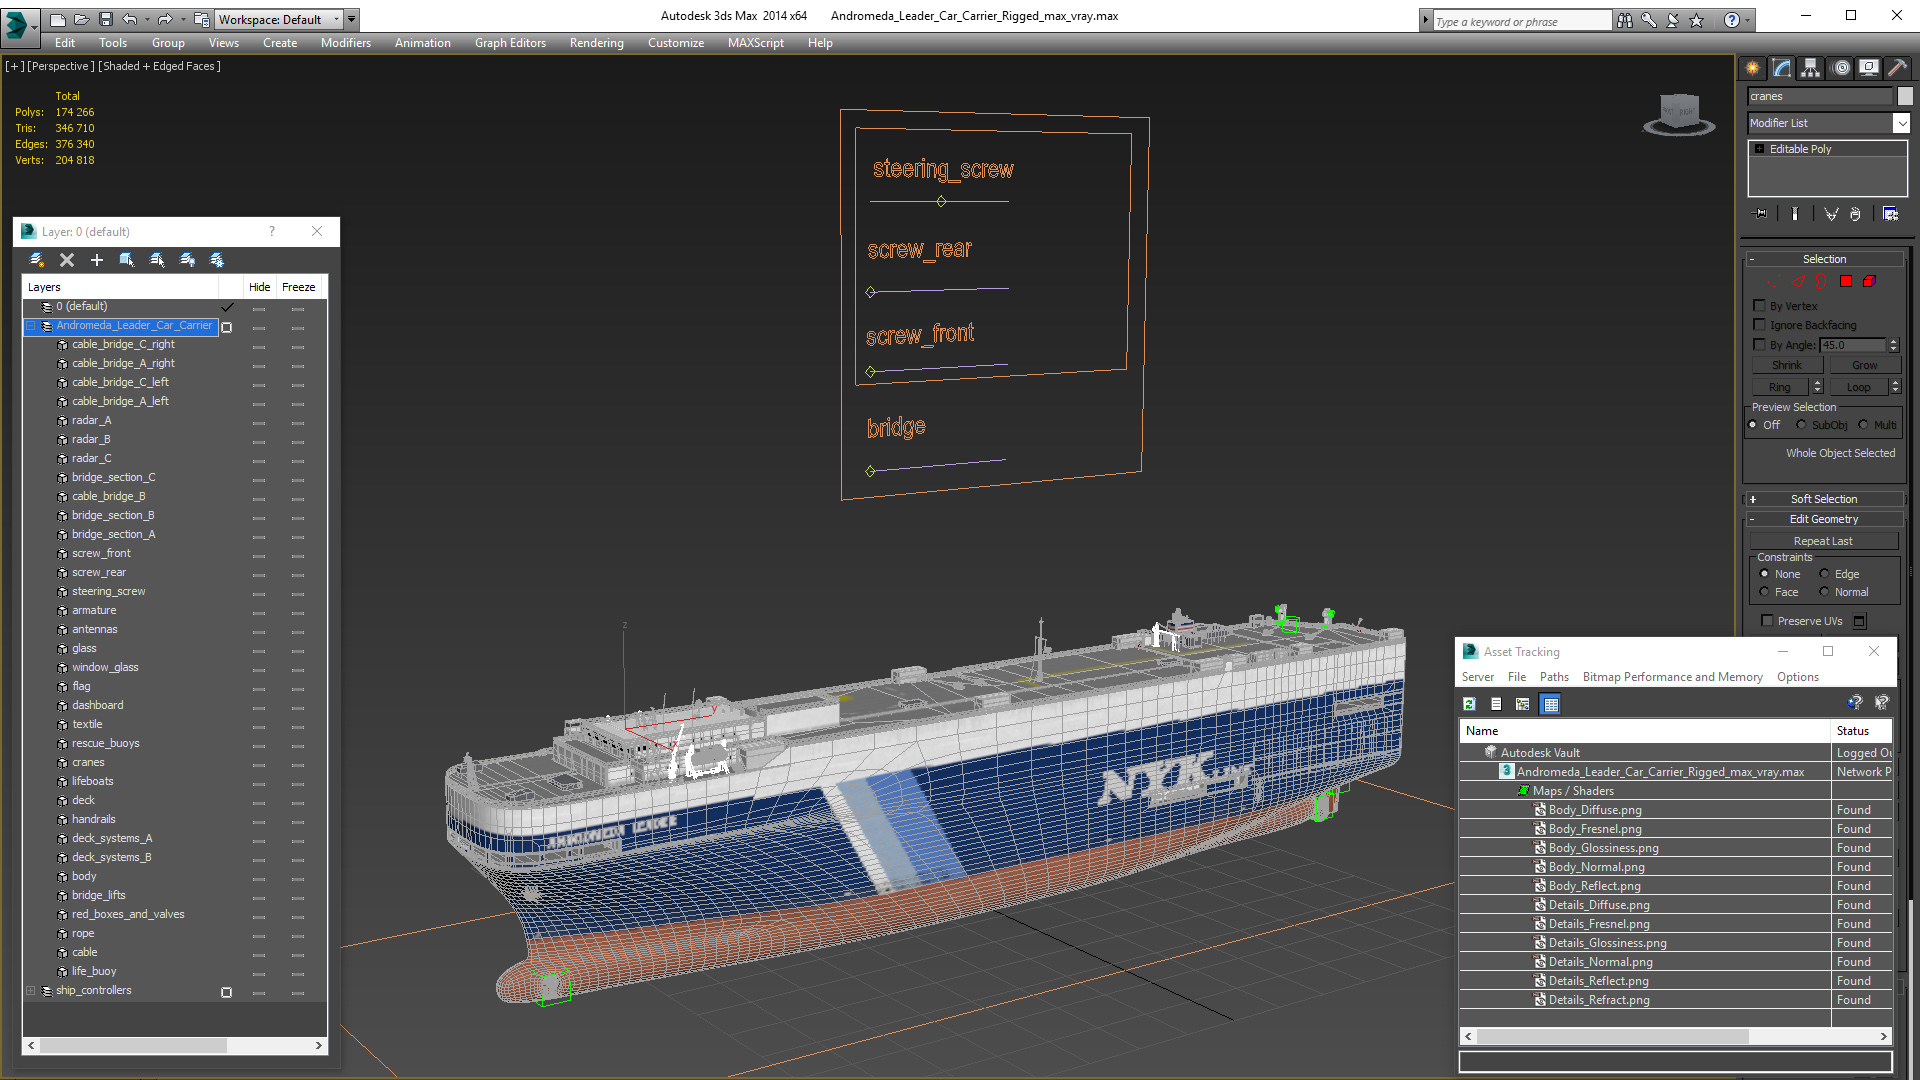Enable Preserve UVs checkbox
The height and width of the screenshot is (1080, 1920).
point(1767,621)
